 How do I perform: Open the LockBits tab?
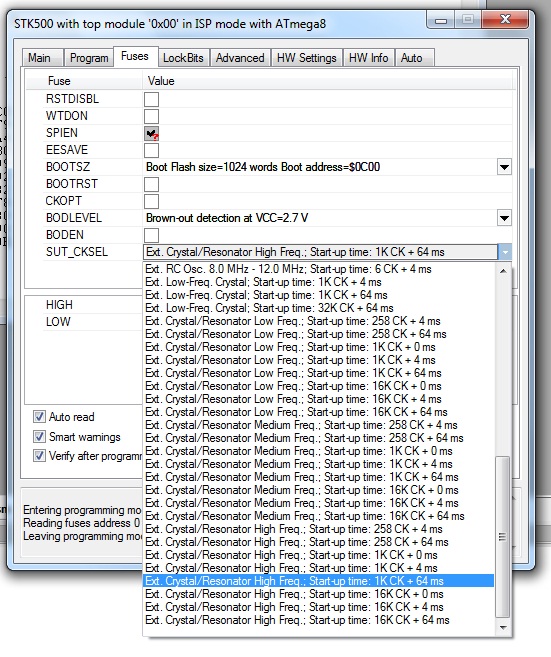(184, 58)
